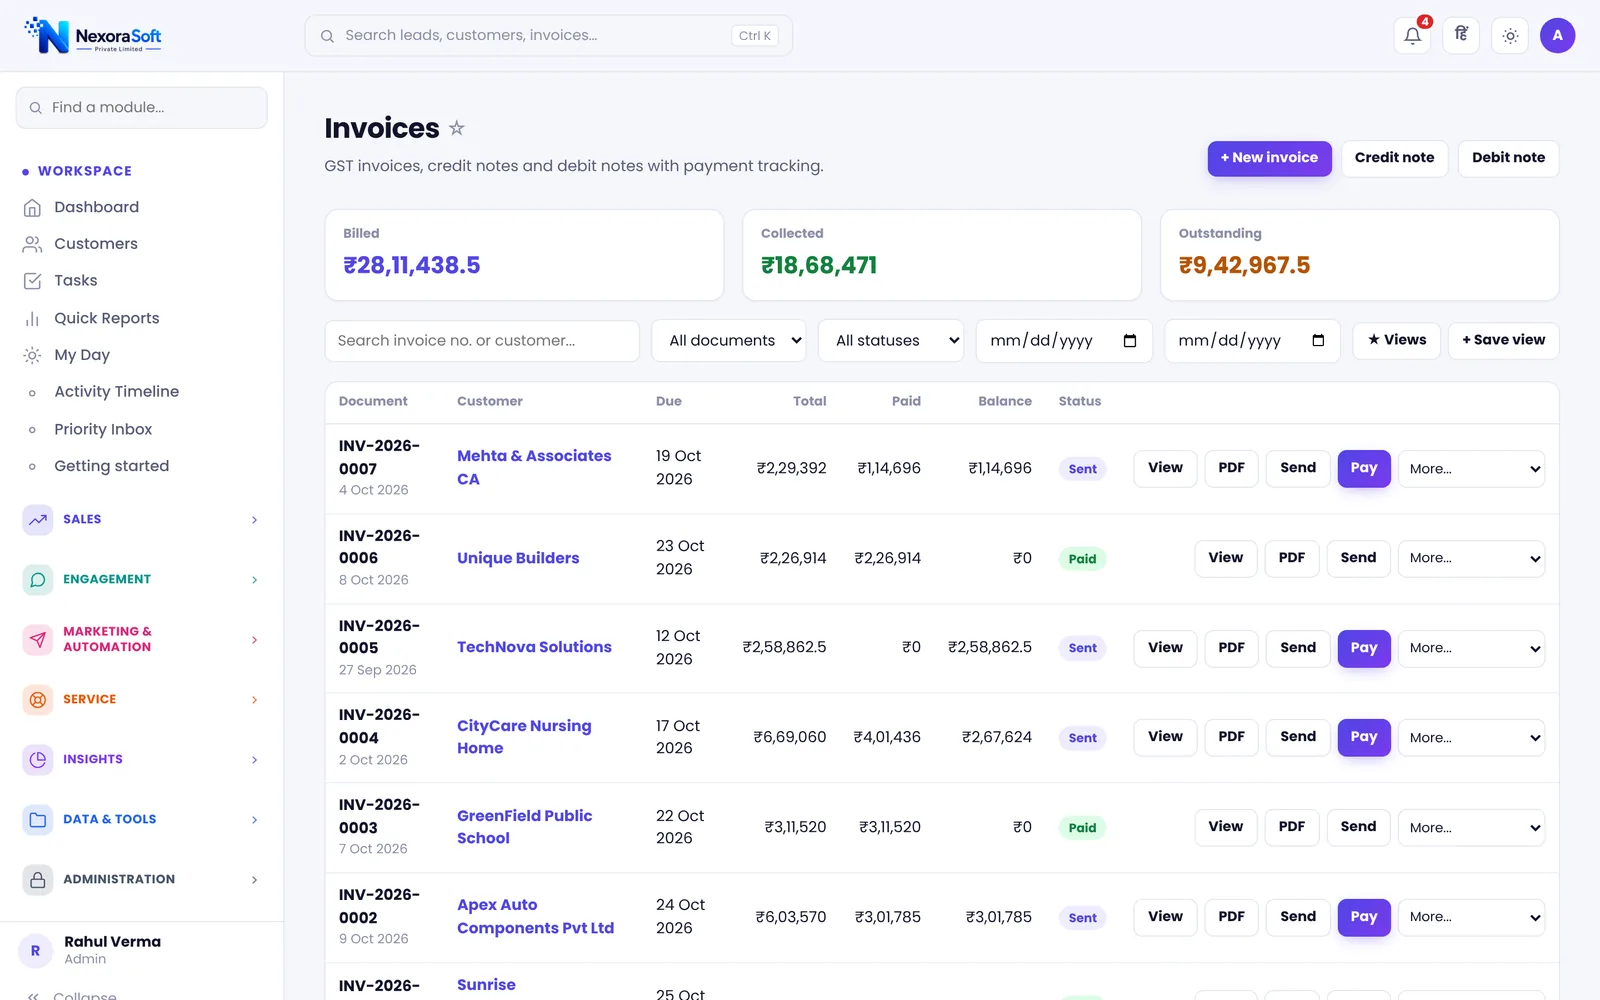Click the Billed ₹28,11,438.5 amount
The height and width of the screenshot is (1000, 1600).
(x=412, y=265)
